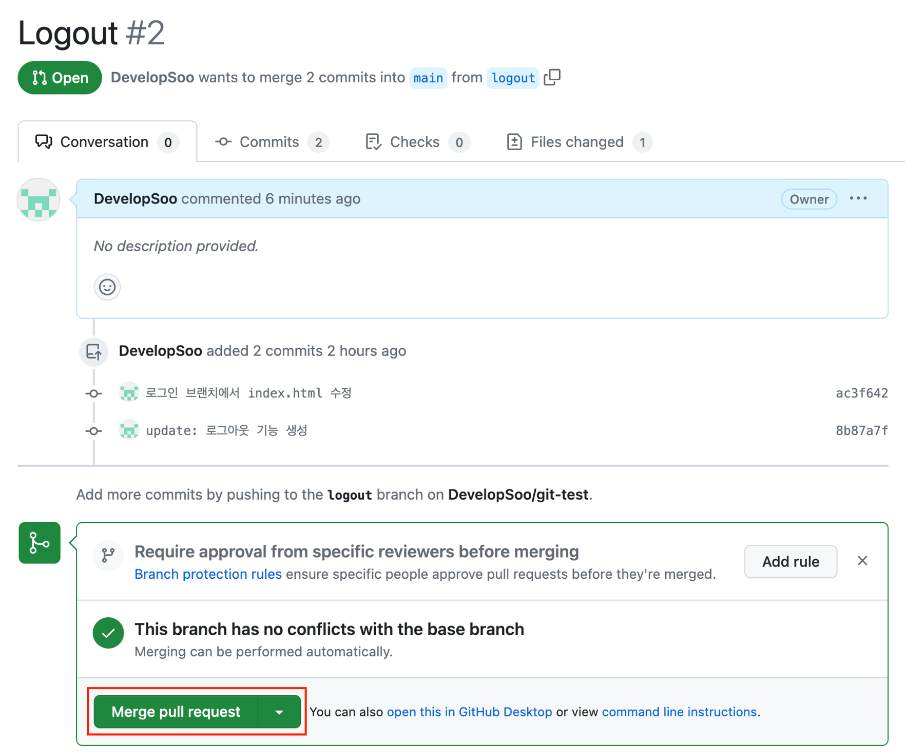Open DevelopSoo profile from comment header
This screenshot has width=924, height=754.
coord(136,199)
